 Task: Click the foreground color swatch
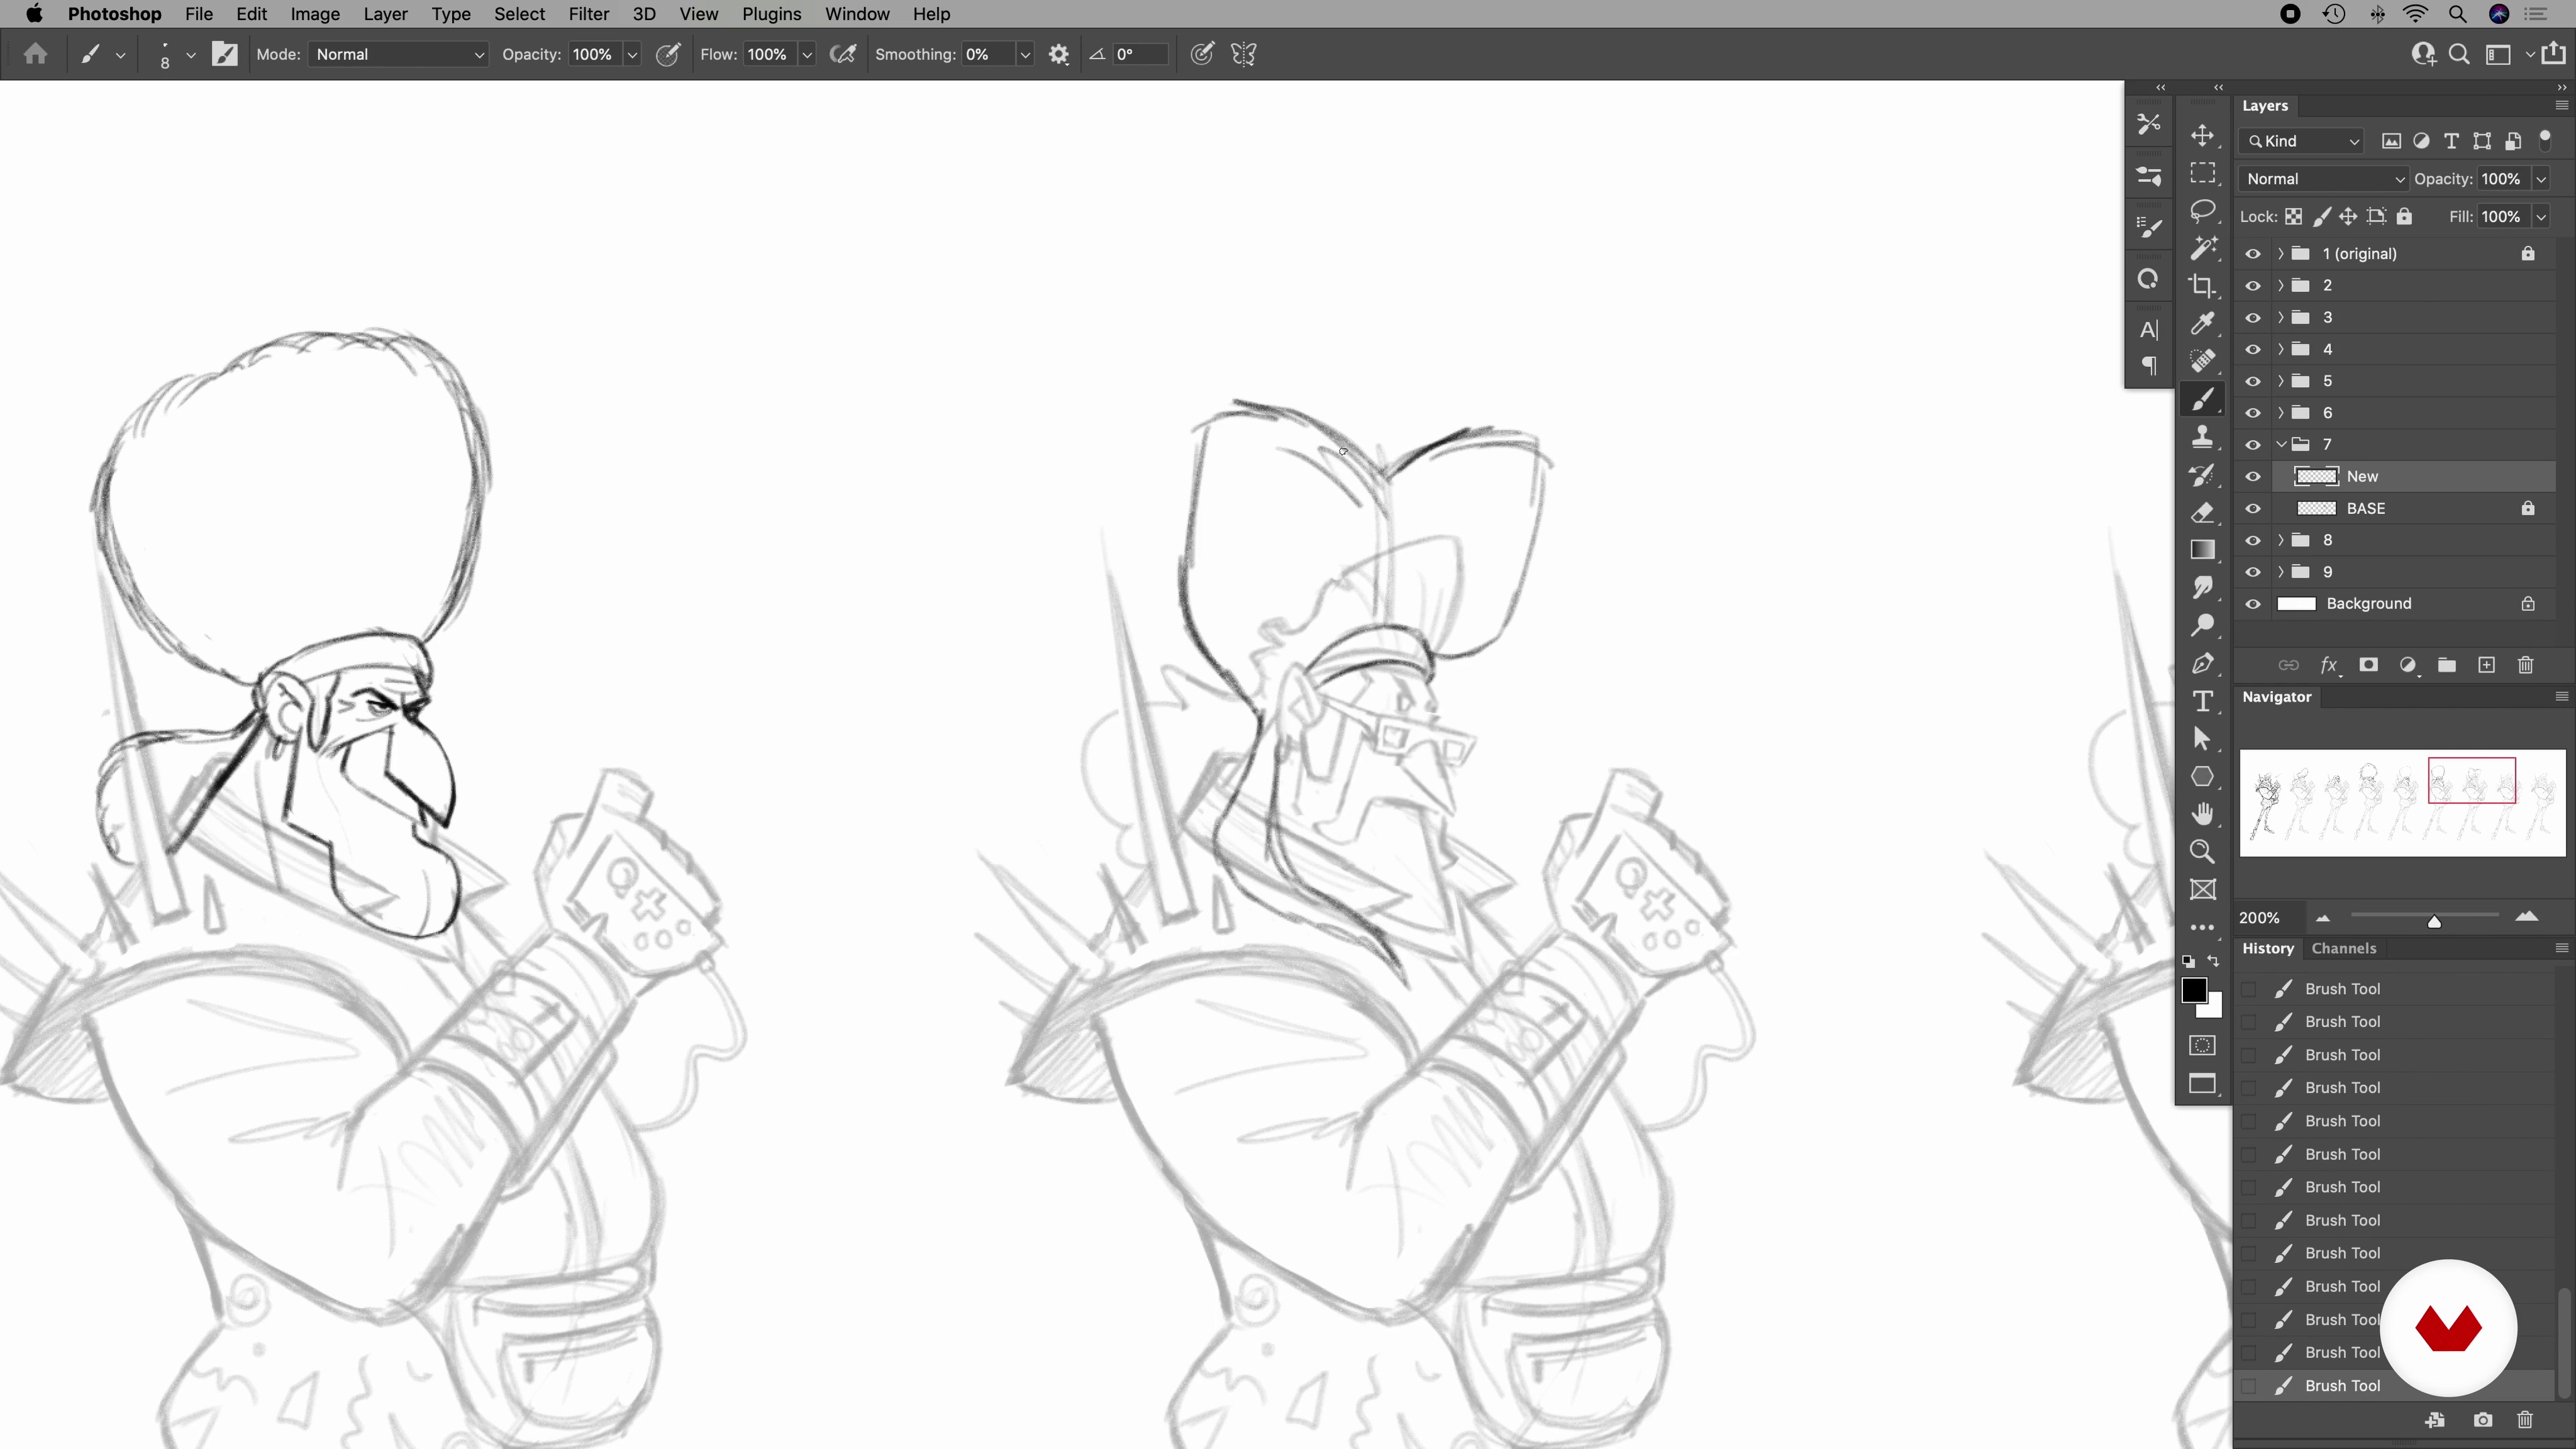2194,991
